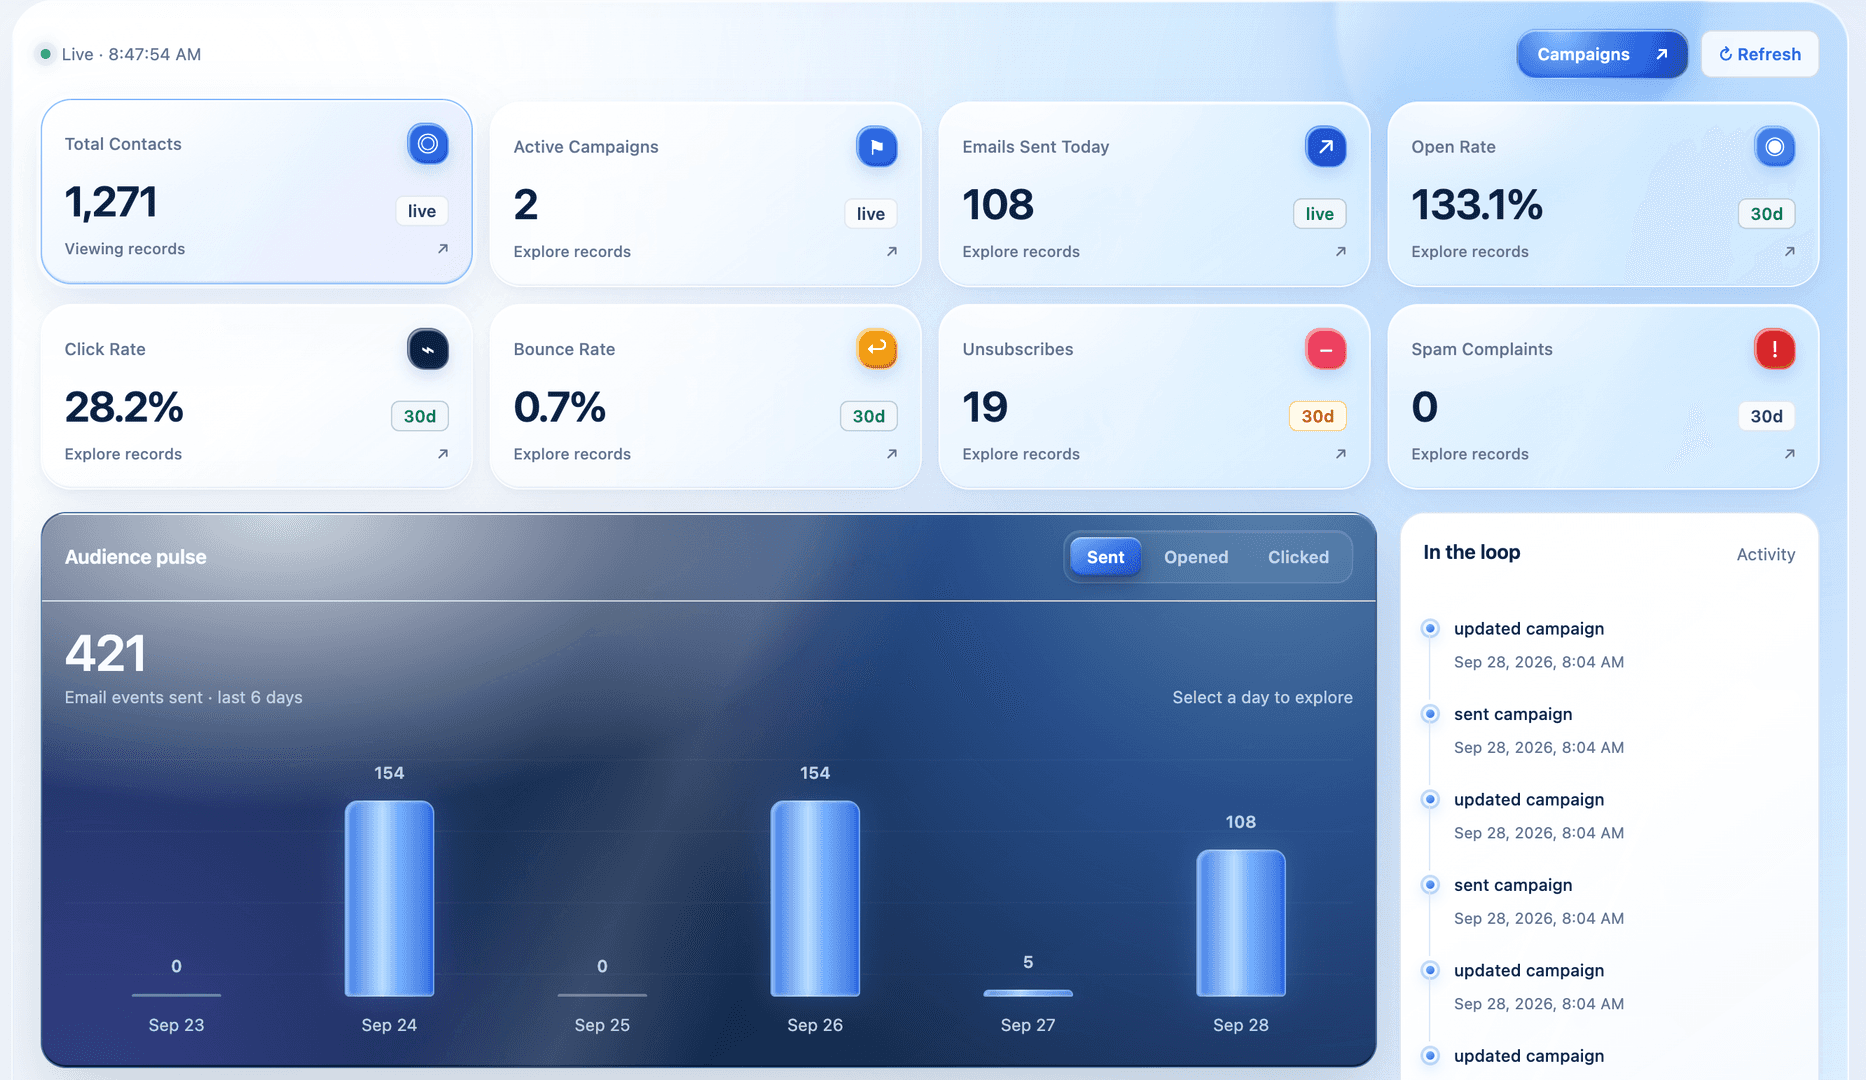Click the 1,271 Total Contacts value
The image size is (1866, 1080).
click(111, 202)
